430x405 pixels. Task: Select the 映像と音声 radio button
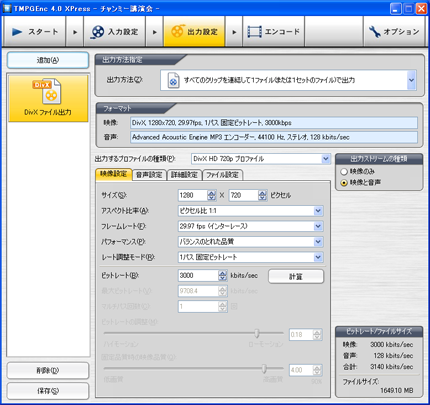(344, 183)
